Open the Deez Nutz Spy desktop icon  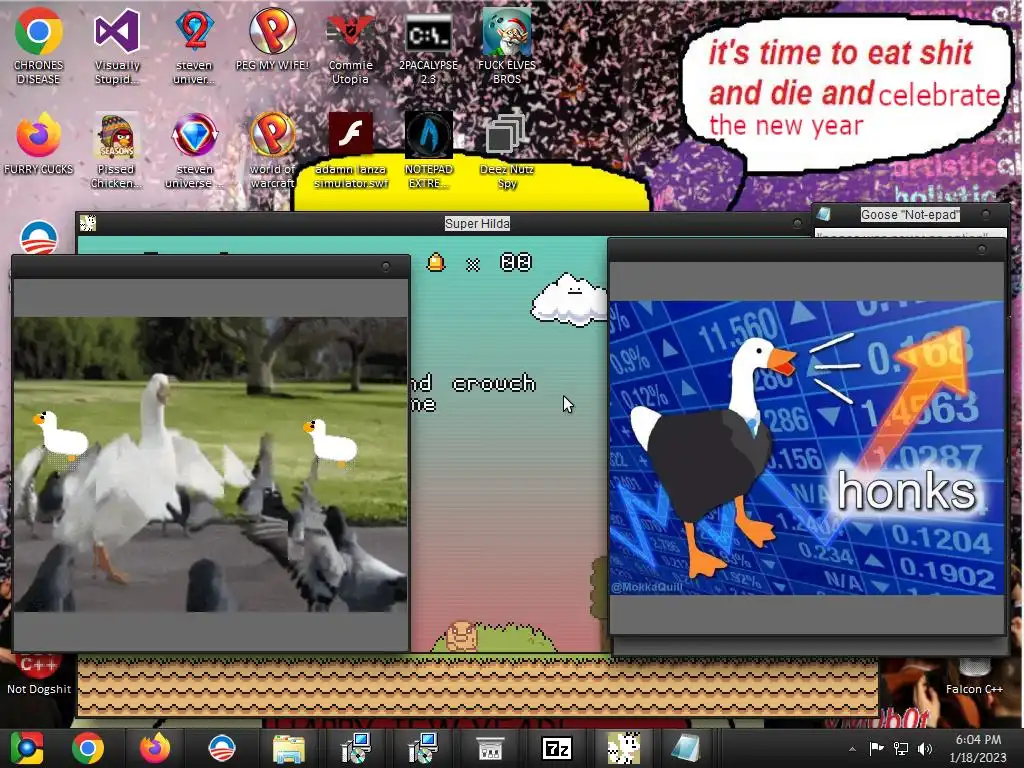coord(507,150)
